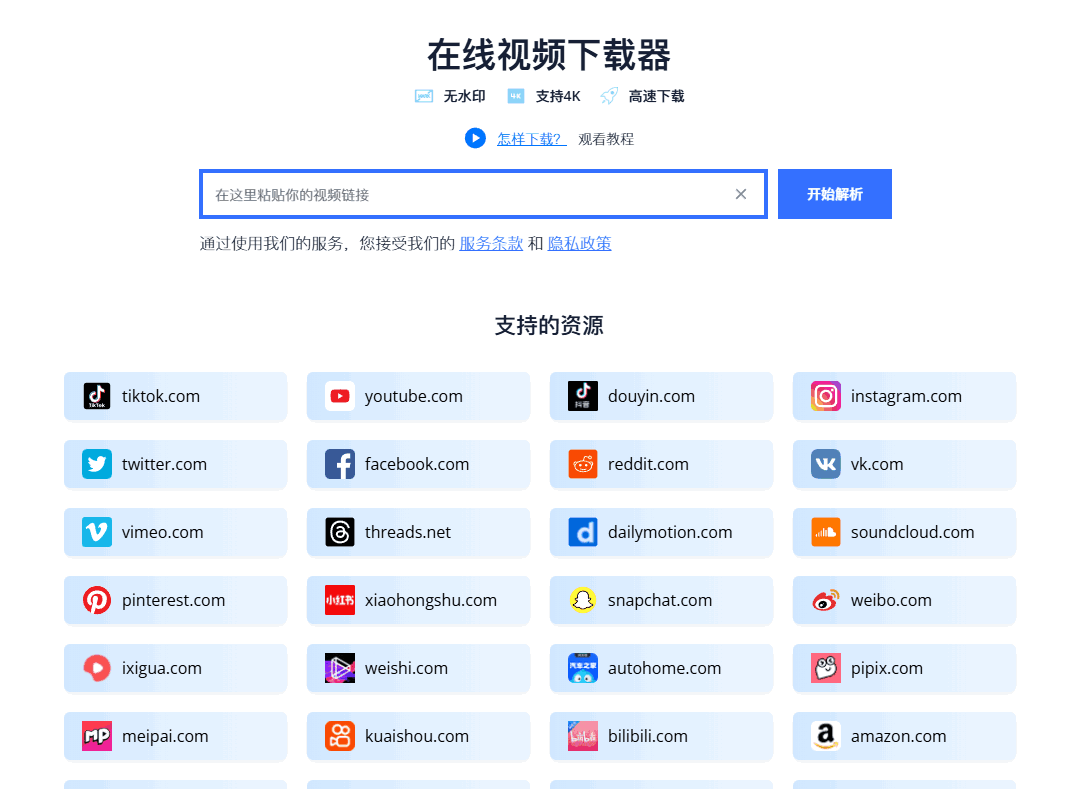Click the 开始解析 button

pyautogui.click(x=835, y=194)
